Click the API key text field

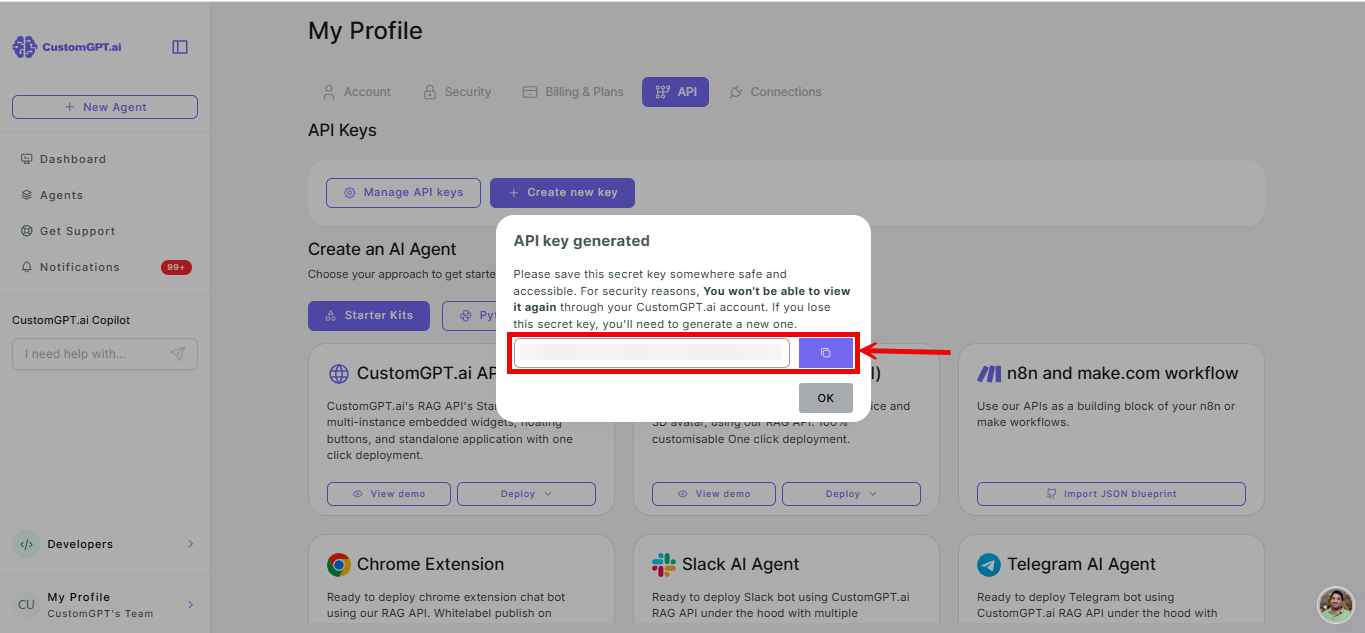(x=652, y=353)
